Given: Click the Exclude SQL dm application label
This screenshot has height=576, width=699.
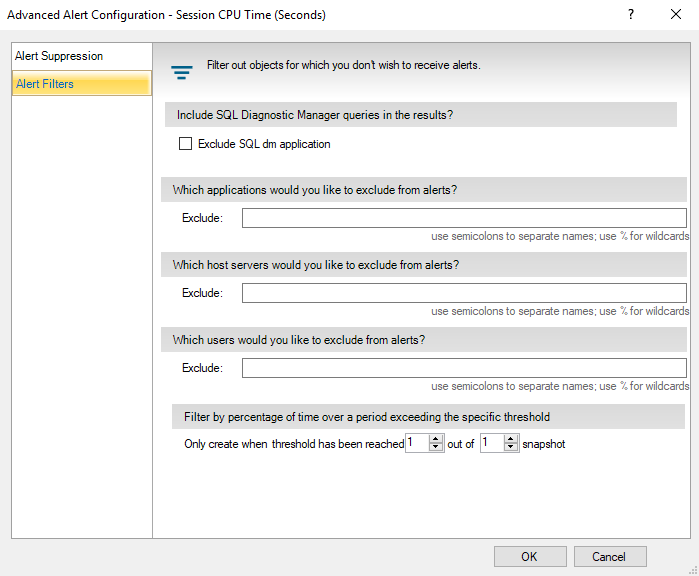Looking at the screenshot, I should click(264, 144).
